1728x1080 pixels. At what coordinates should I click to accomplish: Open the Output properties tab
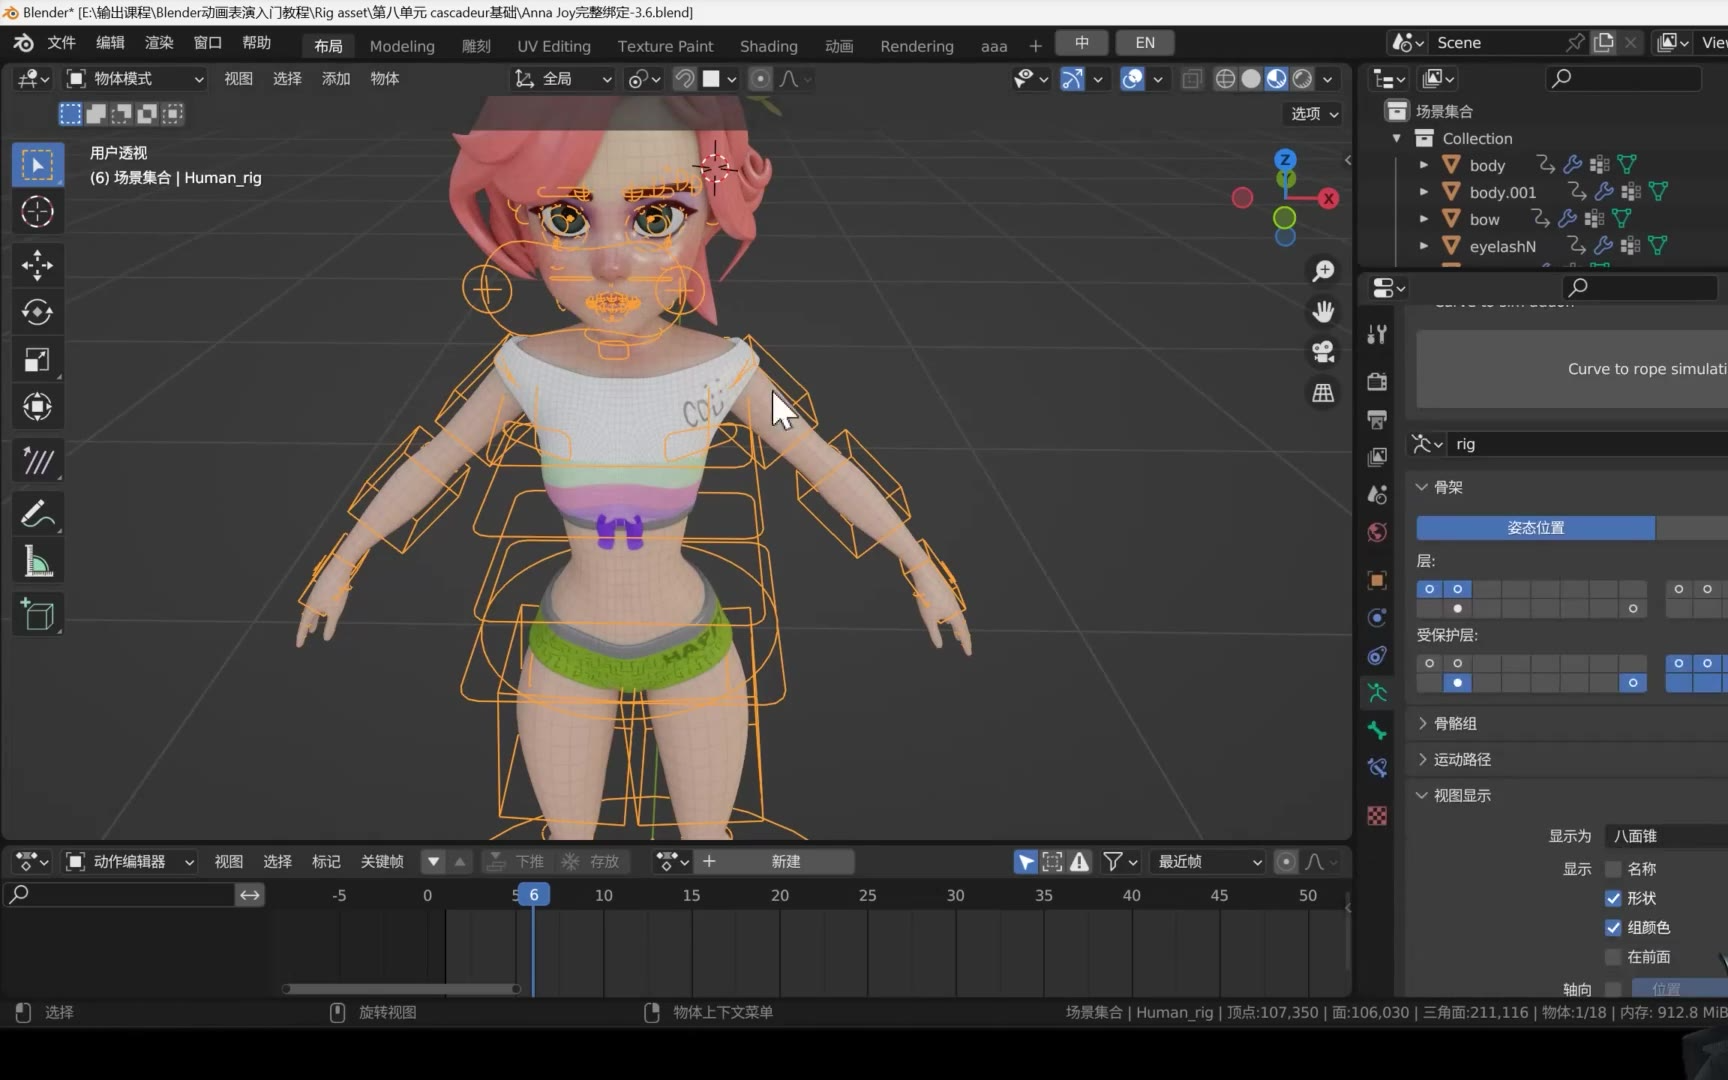coord(1377,419)
